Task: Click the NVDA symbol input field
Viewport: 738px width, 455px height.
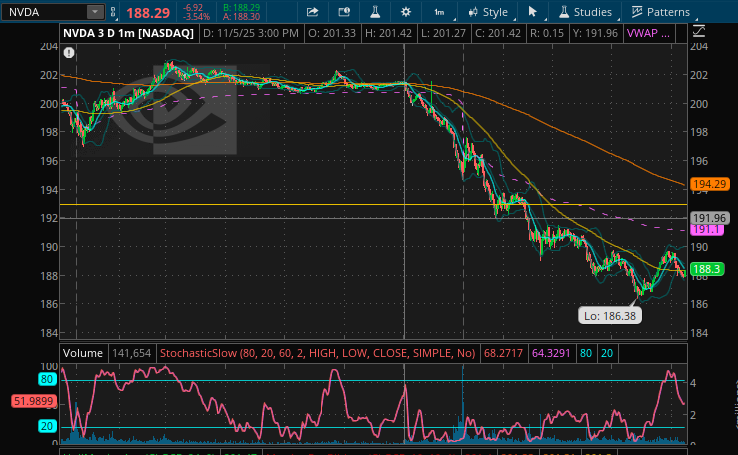Action: pos(42,12)
